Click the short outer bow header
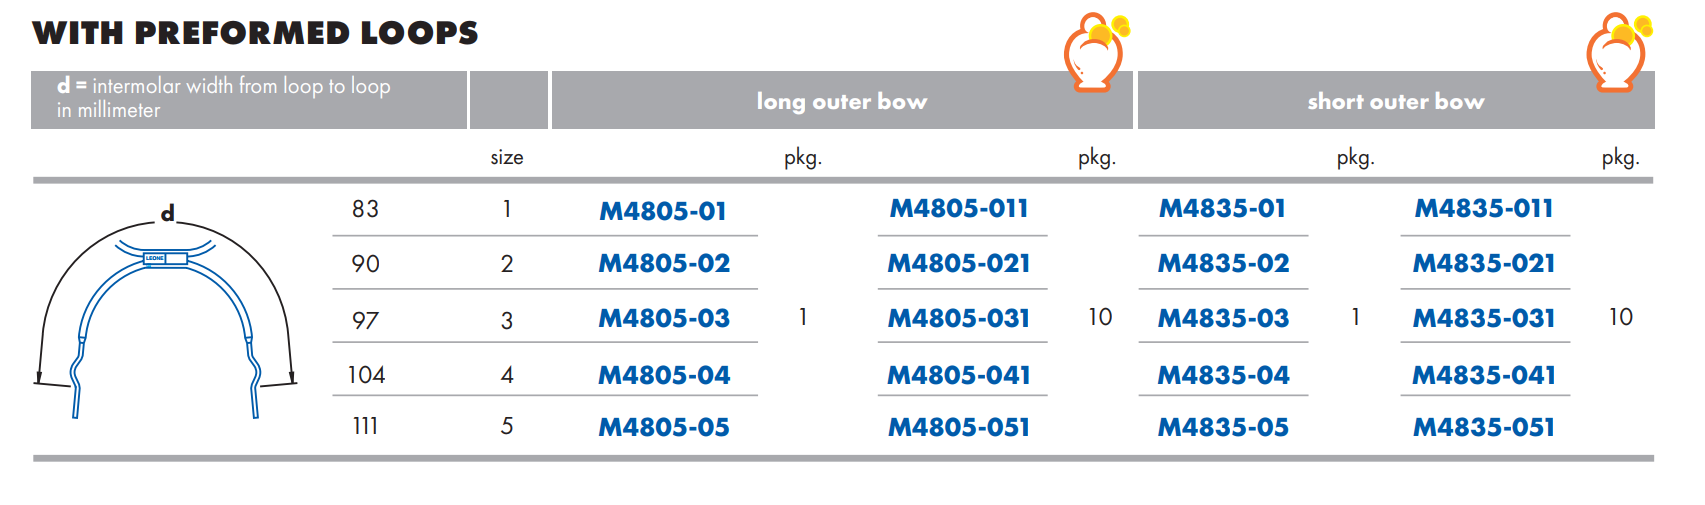Viewport: 1705px width, 505px height. pyautogui.click(x=1396, y=101)
